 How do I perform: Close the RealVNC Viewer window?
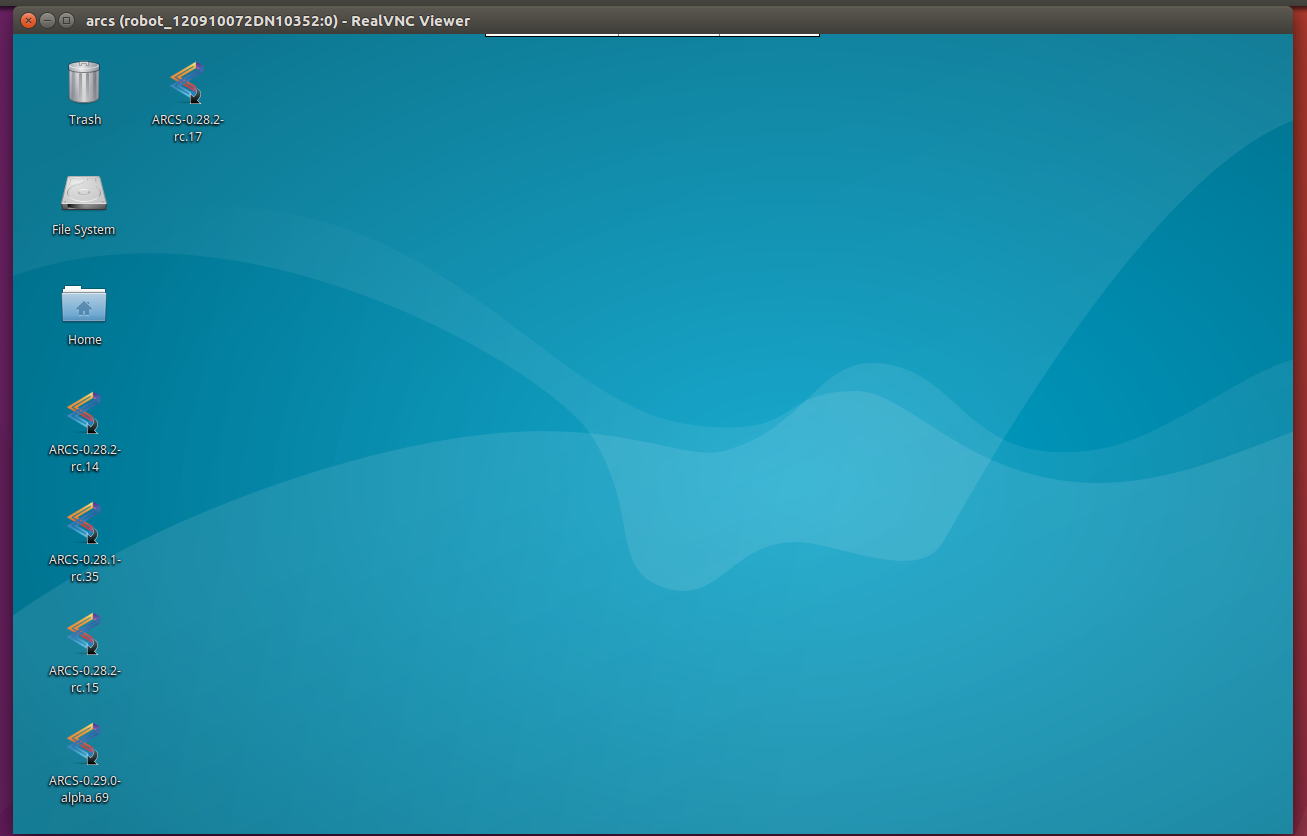(28, 20)
